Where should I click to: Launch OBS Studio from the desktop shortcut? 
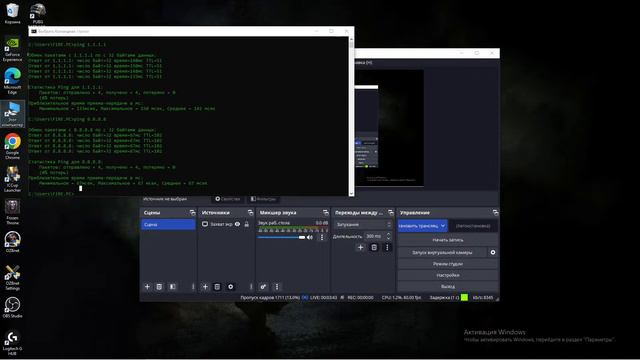point(12,307)
